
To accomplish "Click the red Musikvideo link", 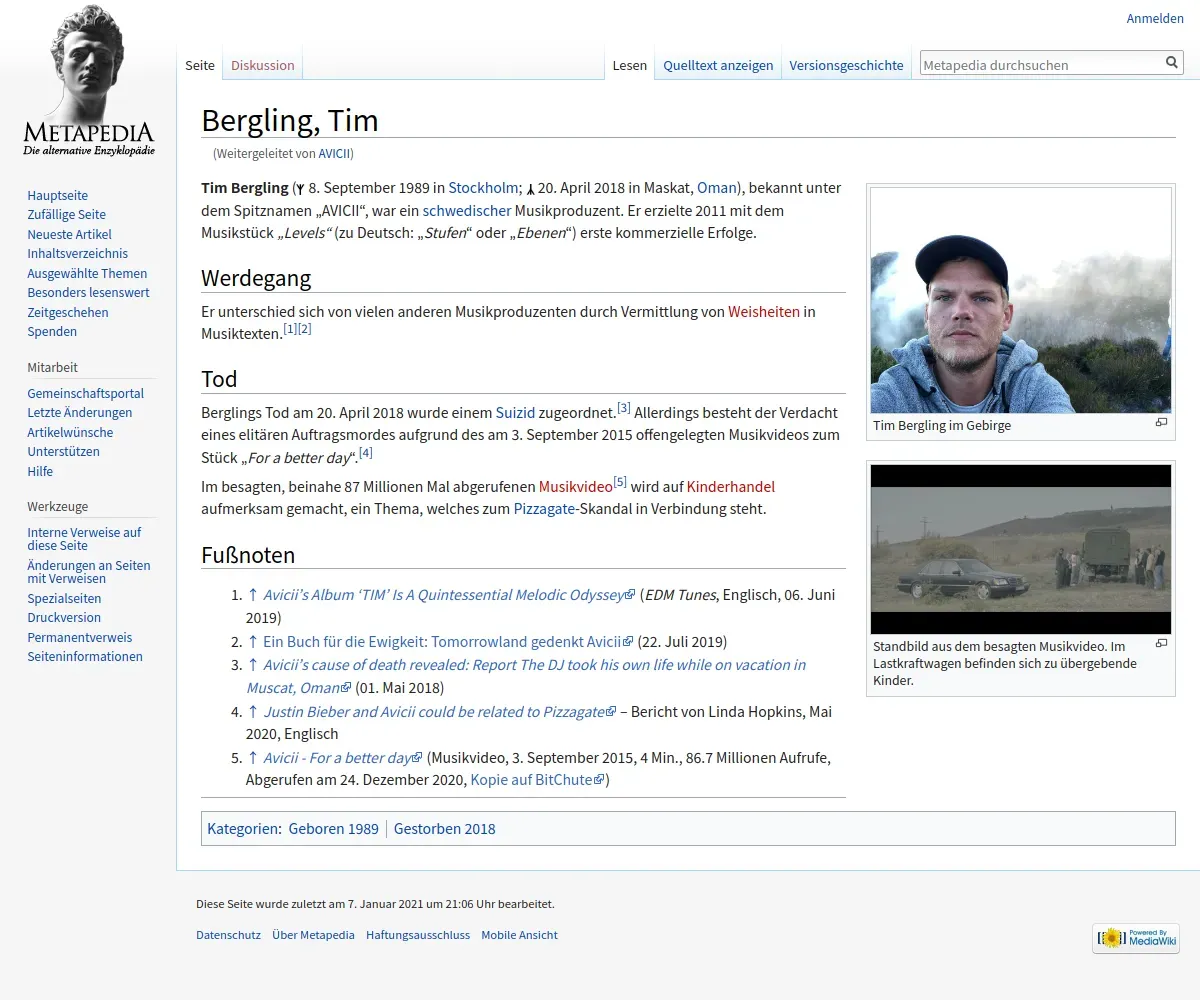I will (x=575, y=487).
